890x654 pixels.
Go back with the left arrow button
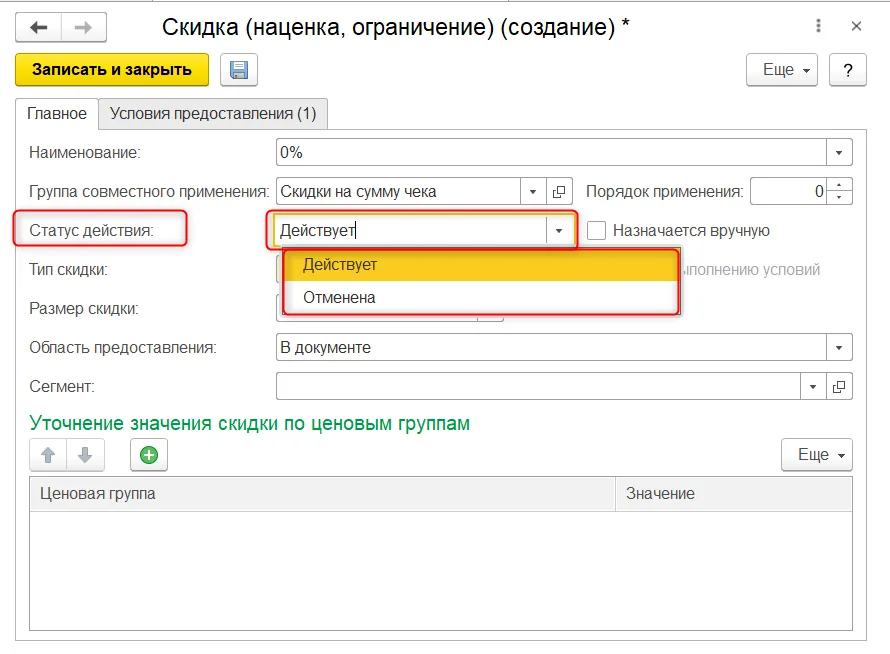[39, 27]
